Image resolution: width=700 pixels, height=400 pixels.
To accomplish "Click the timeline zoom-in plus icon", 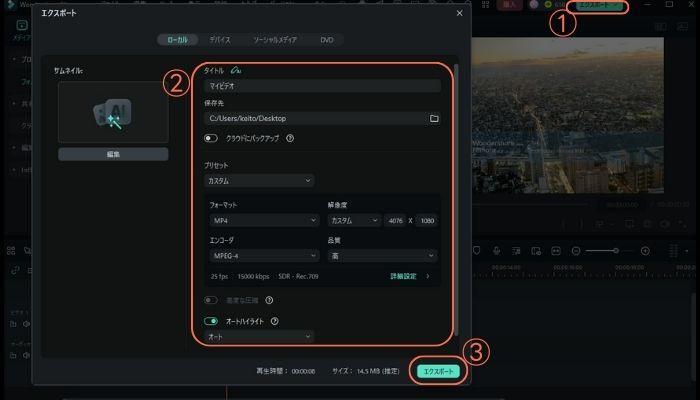I will coord(645,251).
